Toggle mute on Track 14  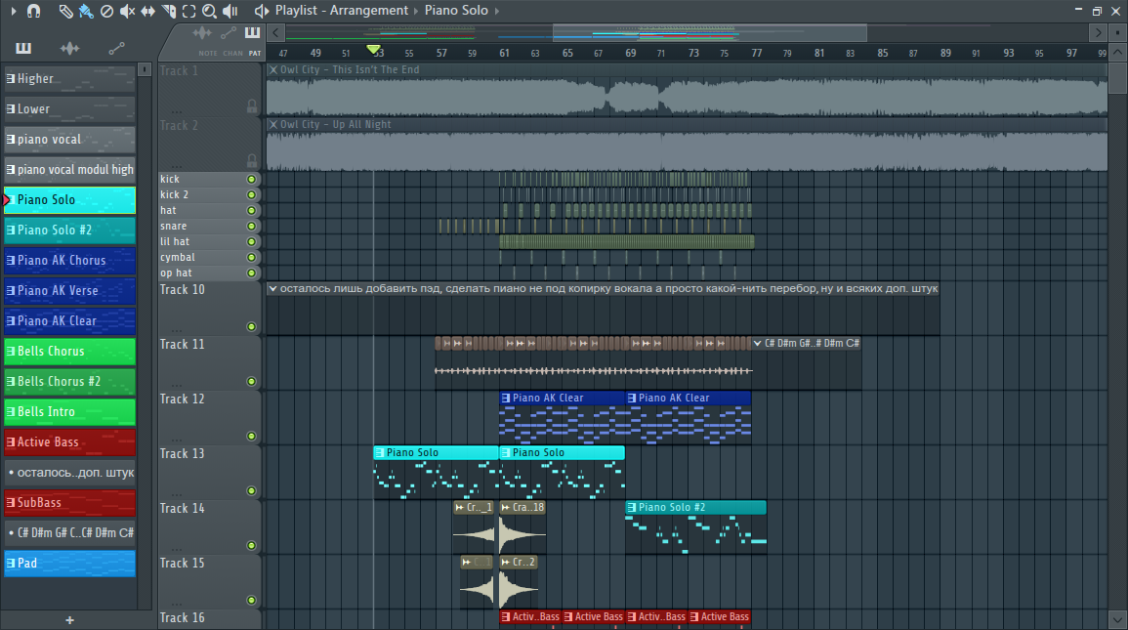click(251, 545)
